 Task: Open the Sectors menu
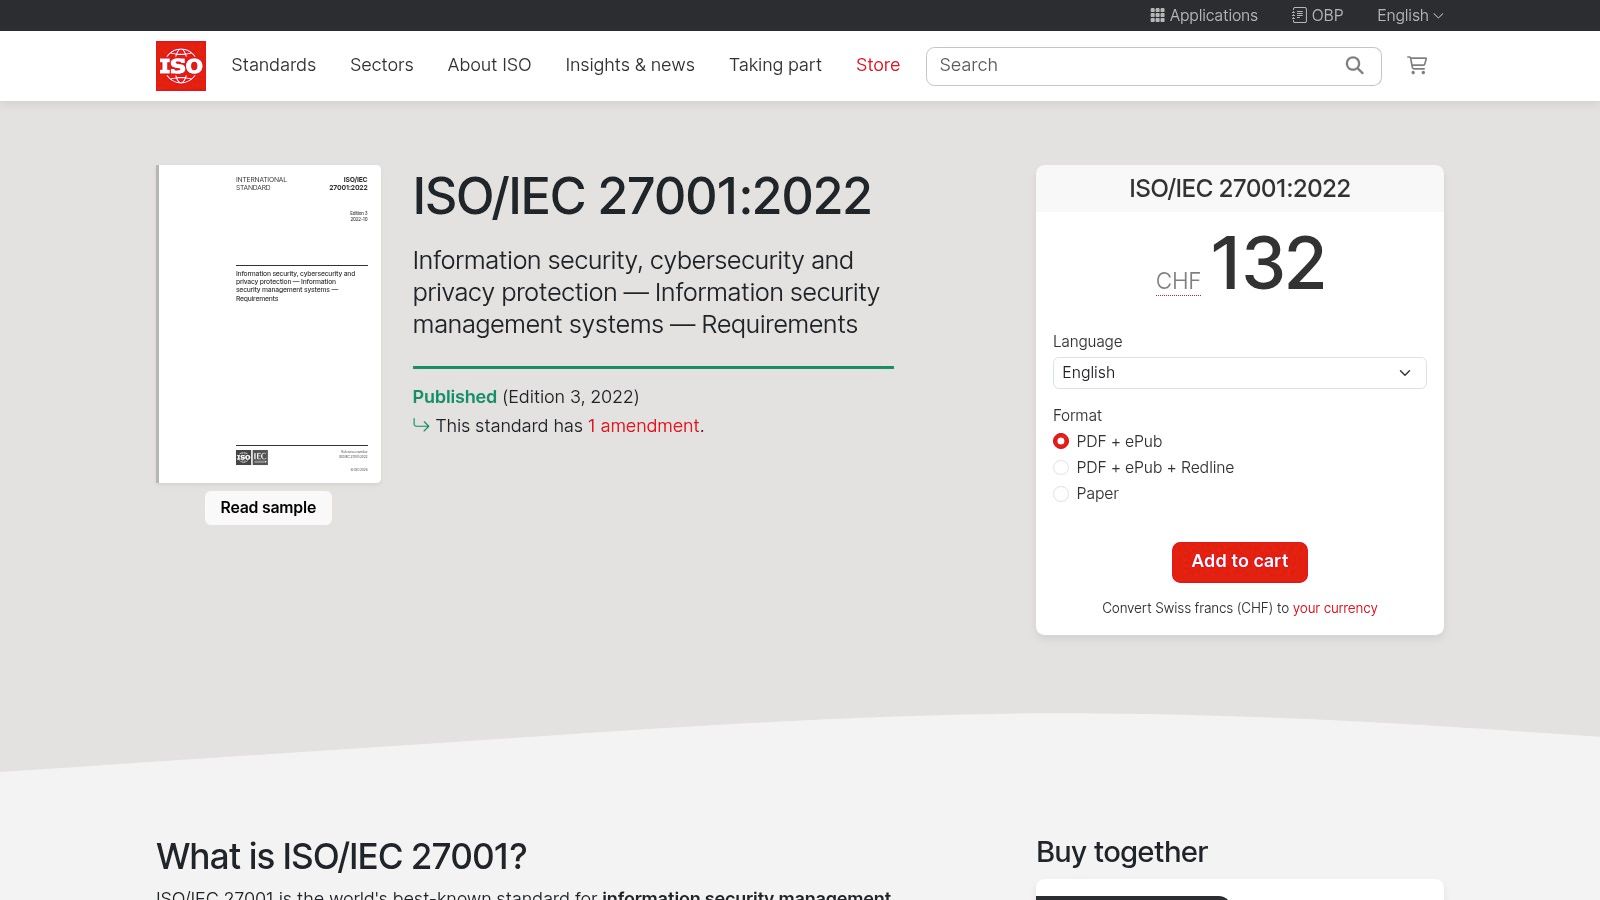point(381,65)
